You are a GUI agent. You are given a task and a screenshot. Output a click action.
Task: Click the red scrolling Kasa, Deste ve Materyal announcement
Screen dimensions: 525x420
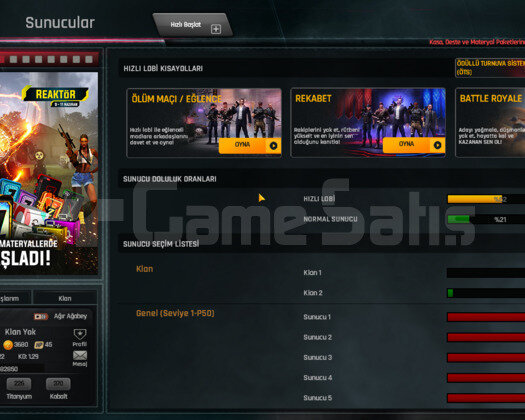tap(477, 42)
